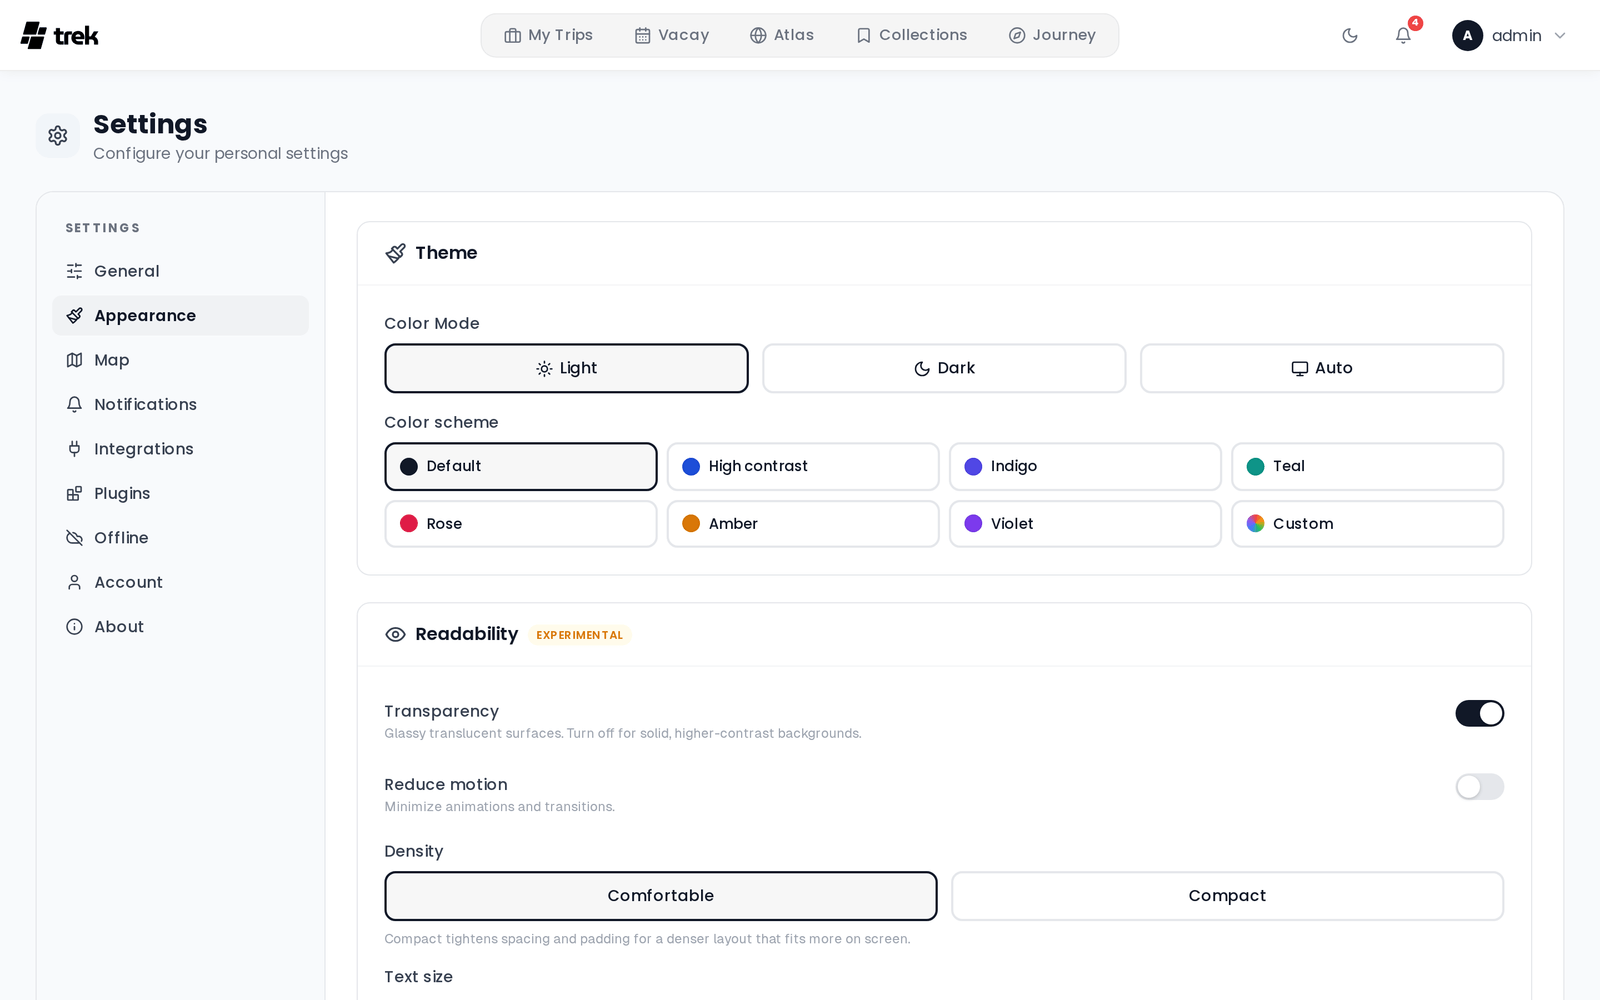Click the Journey compass icon
Viewport: 1600px width, 1000px height.
1017,35
